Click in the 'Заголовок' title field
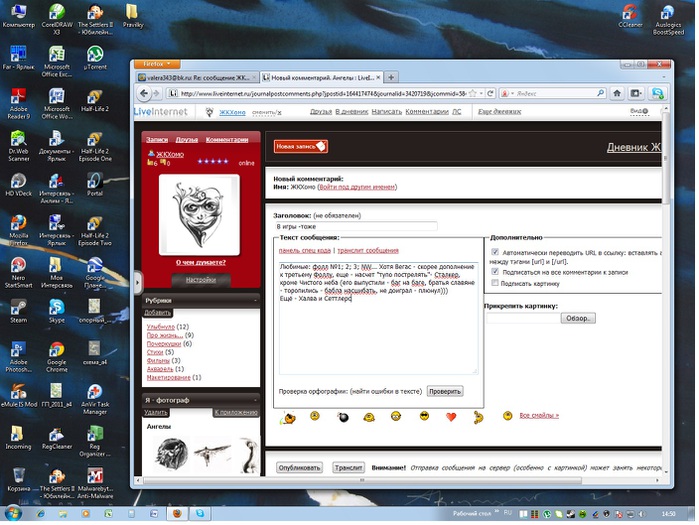The width and height of the screenshot is (699, 525). point(355,226)
